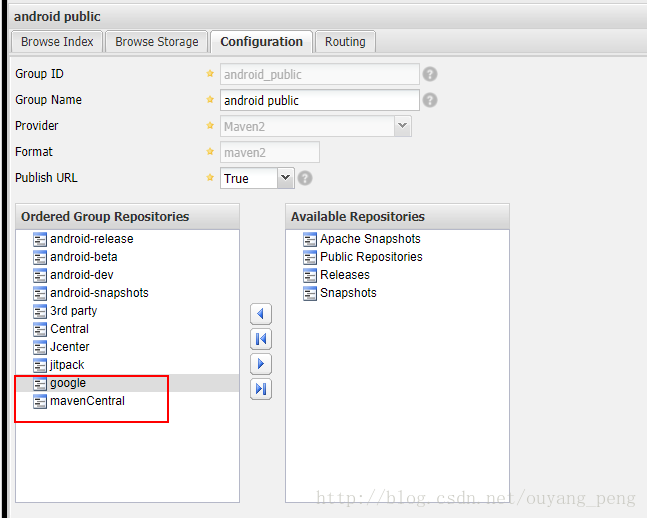
Task: Click the move-right arrow button
Action: tap(261, 364)
